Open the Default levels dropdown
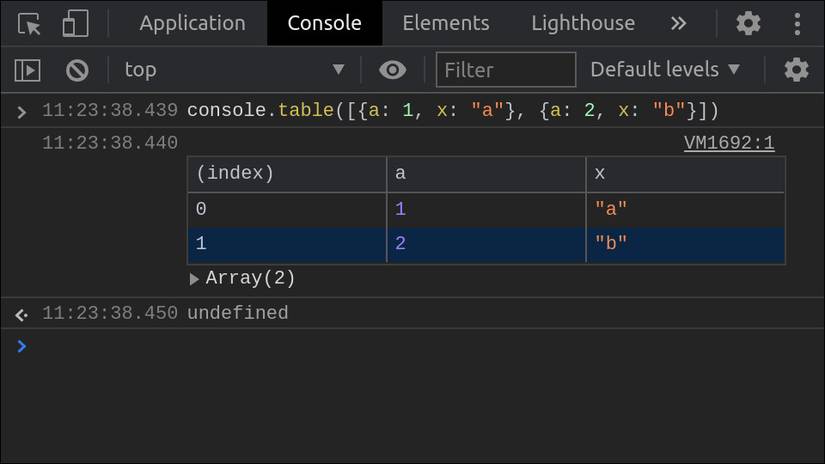 pyautogui.click(x=665, y=70)
